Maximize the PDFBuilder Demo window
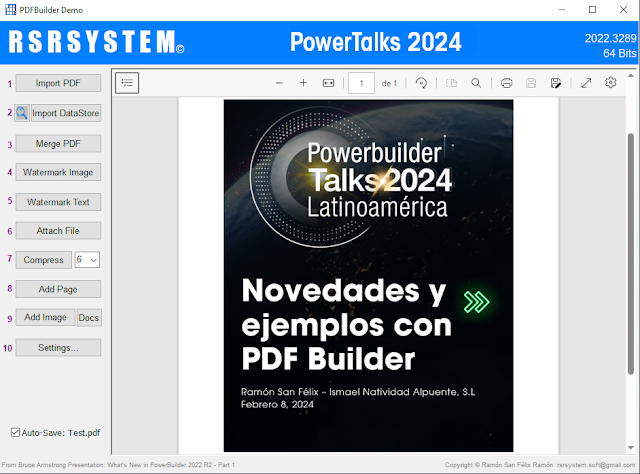This screenshot has height=474, width=640. point(592,10)
